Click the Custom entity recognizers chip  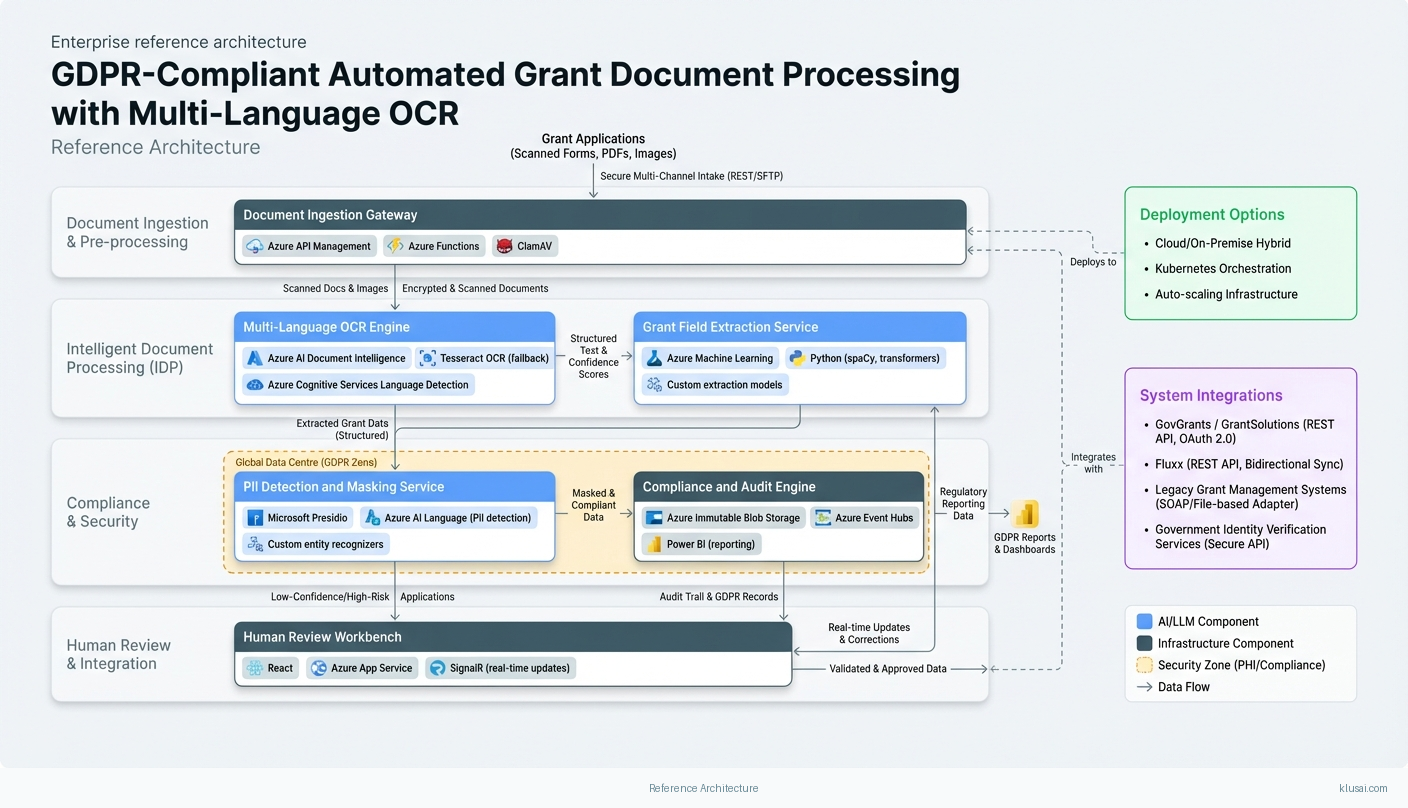tap(315, 545)
